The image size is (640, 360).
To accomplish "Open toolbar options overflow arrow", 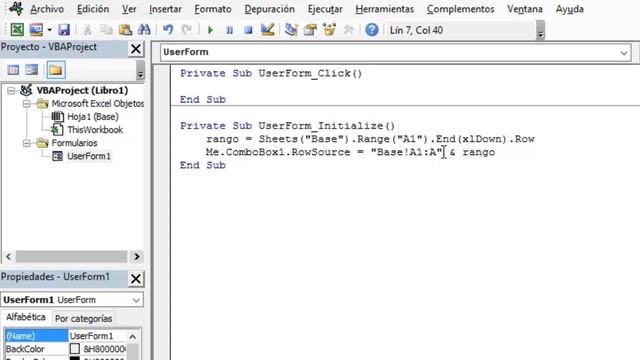I will pos(540,30).
